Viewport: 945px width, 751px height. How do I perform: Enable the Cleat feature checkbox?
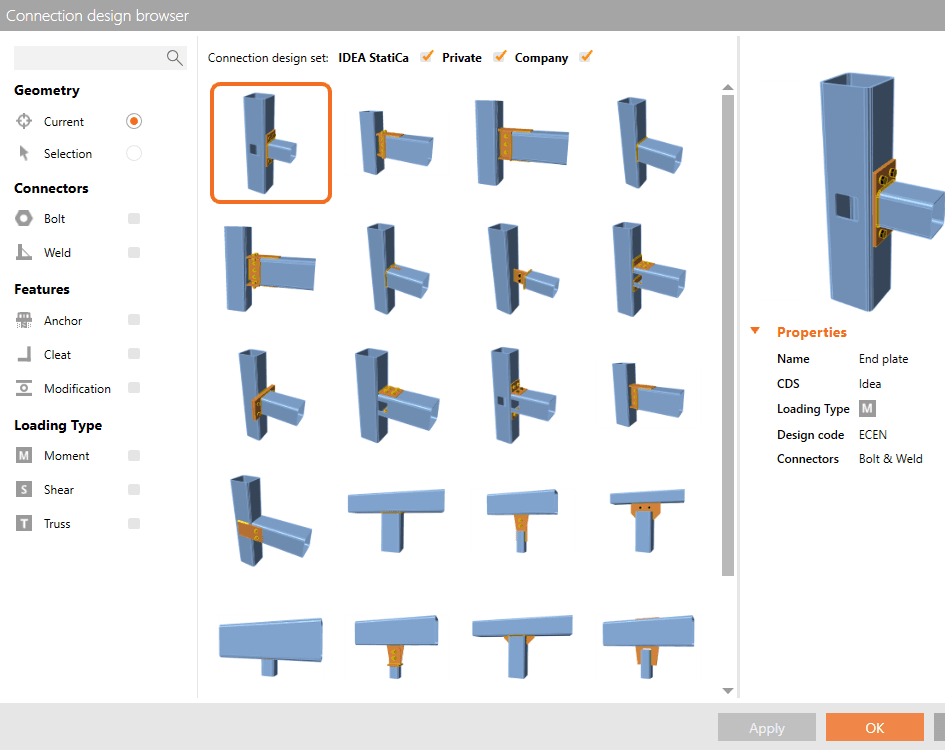(134, 354)
